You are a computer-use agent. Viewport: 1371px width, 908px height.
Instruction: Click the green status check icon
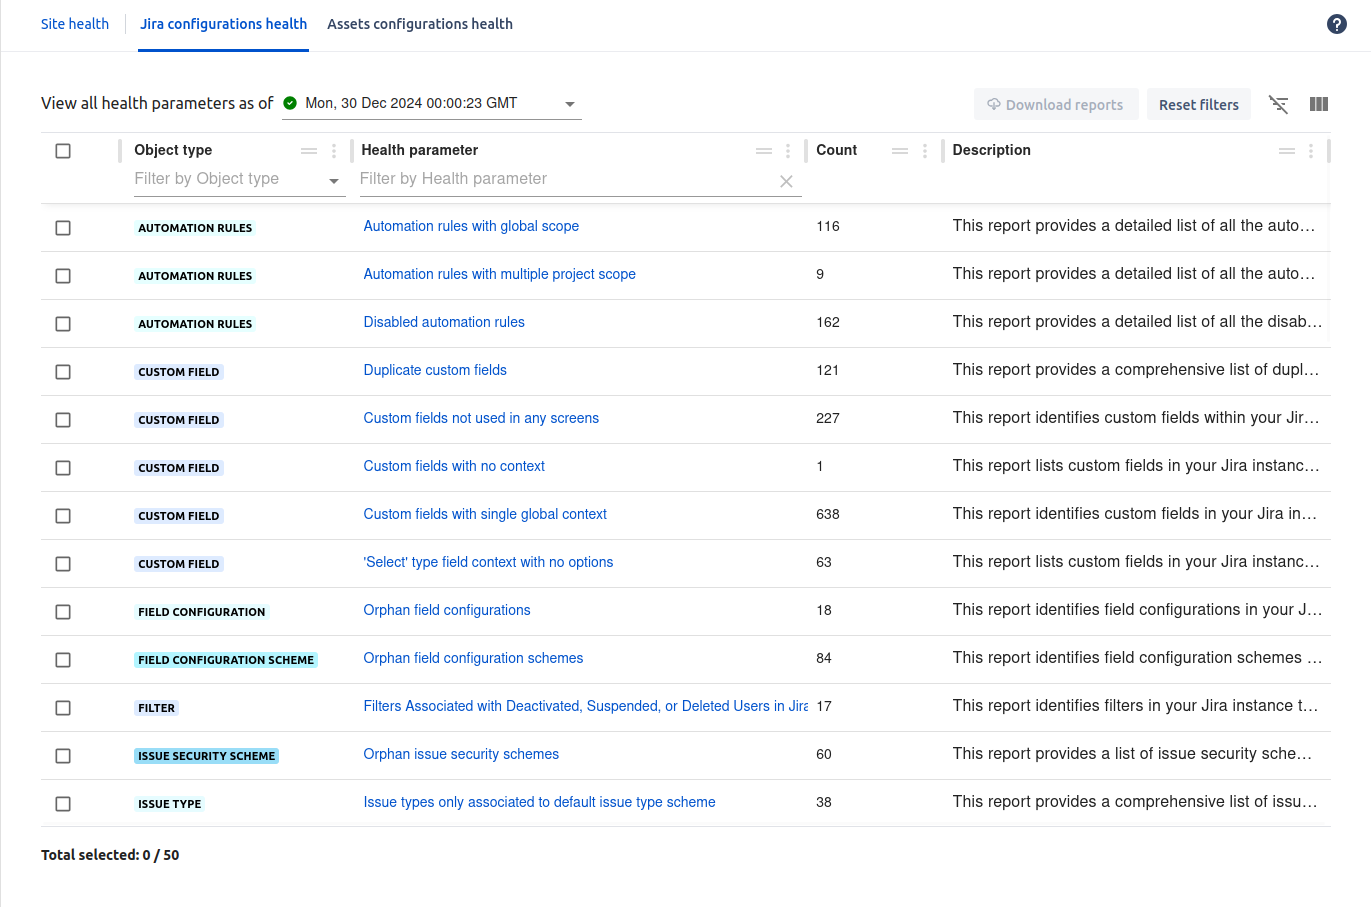tap(290, 103)
